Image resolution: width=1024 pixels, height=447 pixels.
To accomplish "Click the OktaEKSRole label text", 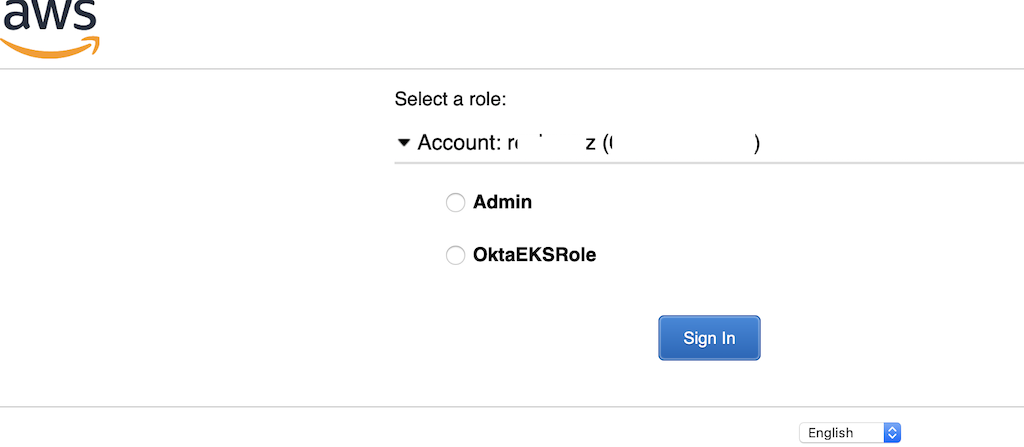I will click(534, 255).
